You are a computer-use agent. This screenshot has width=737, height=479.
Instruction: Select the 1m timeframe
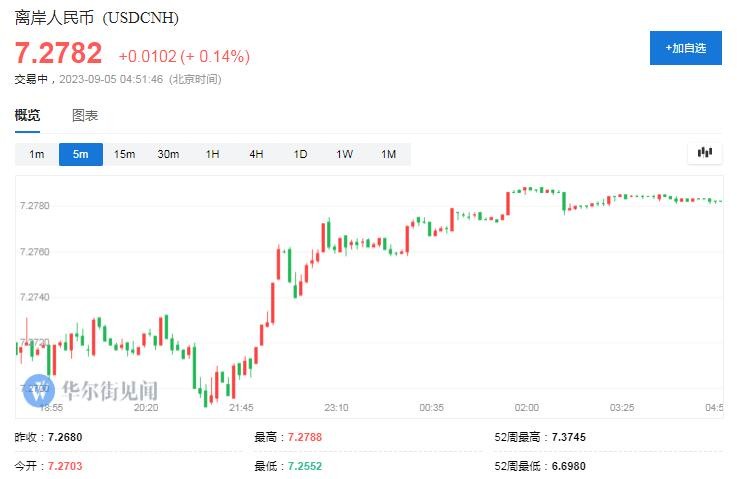point(37,154)
